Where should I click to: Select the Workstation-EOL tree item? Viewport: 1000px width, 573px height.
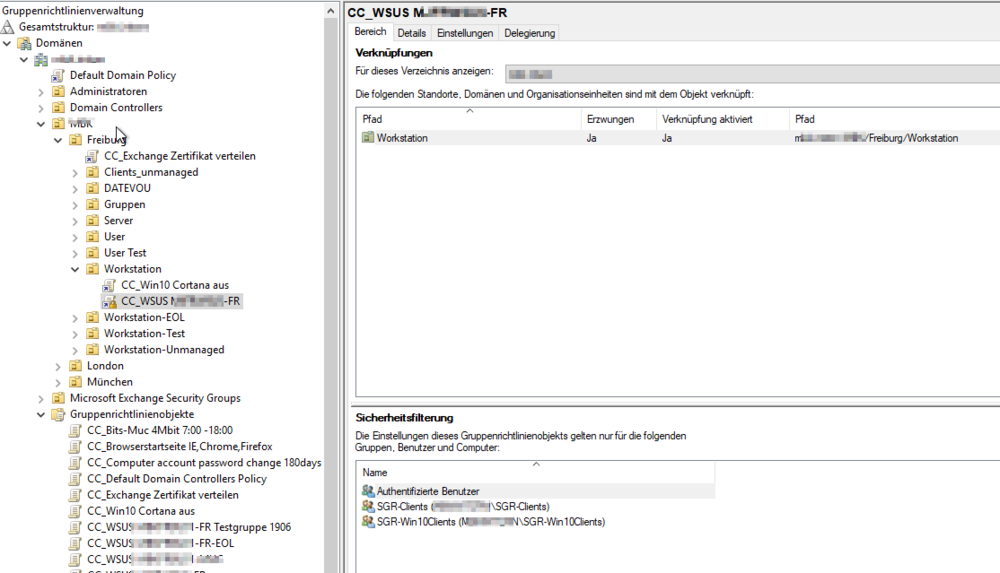[x=144, y=317]
